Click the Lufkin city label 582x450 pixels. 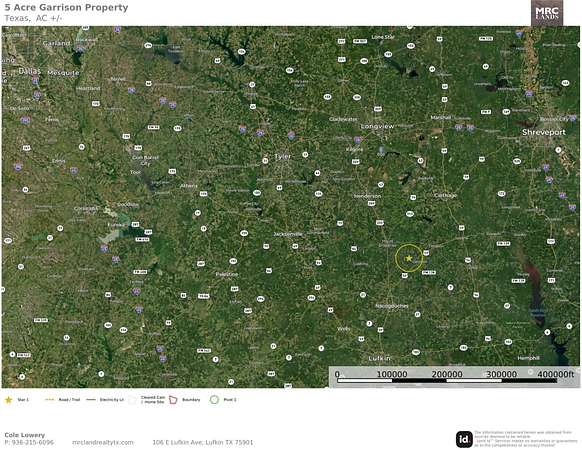coord(380,358)
